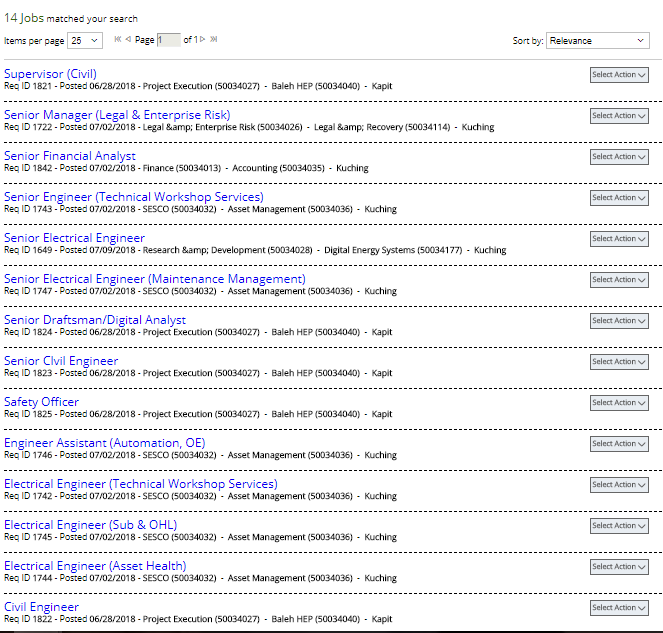Go to last page arrow icon
The width and height of the screenshot is (663, 633).
(214, 39)
